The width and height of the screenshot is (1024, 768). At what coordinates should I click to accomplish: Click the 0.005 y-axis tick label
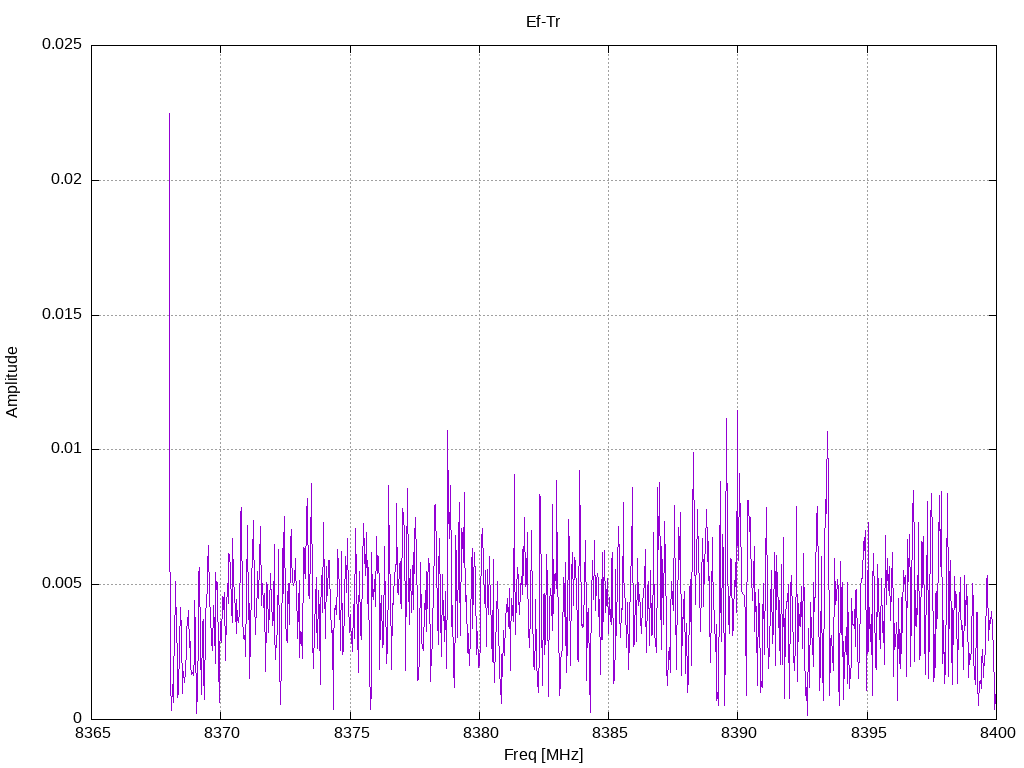[x=62, y=583]
